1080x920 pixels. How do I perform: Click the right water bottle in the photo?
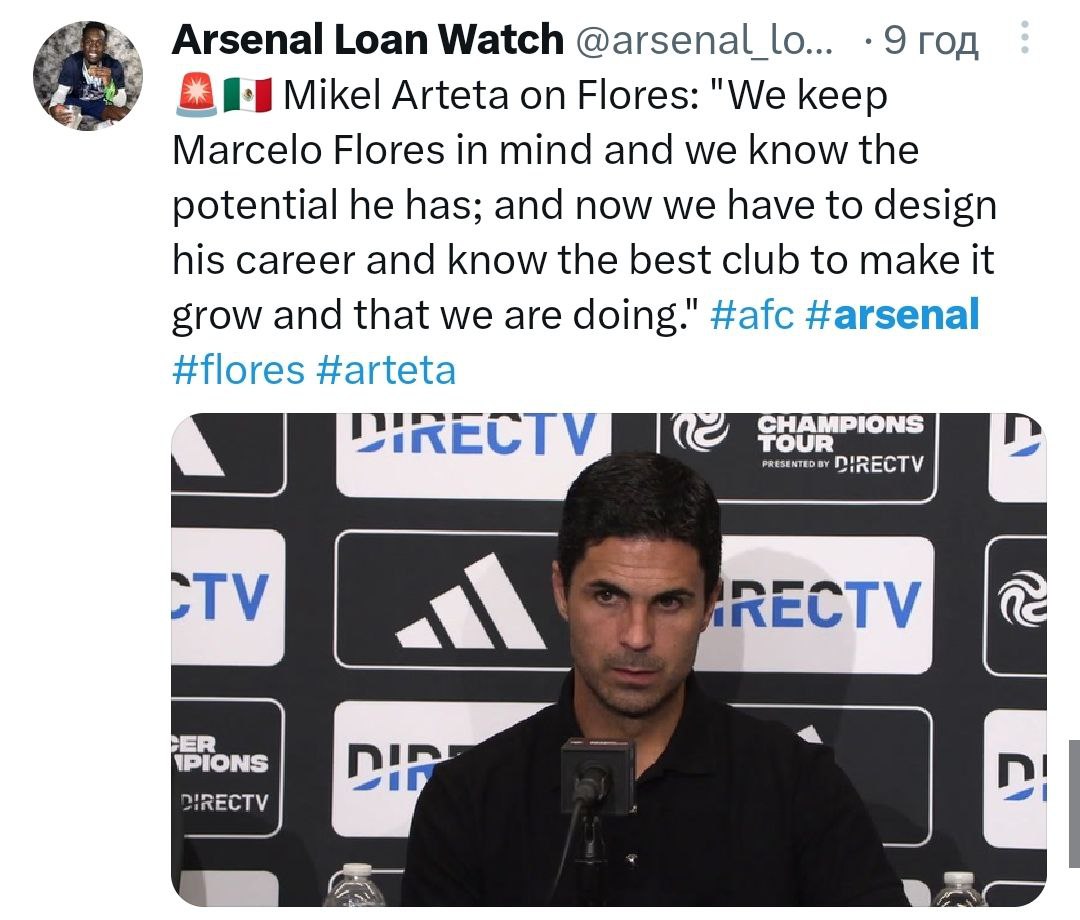[958, 890]
